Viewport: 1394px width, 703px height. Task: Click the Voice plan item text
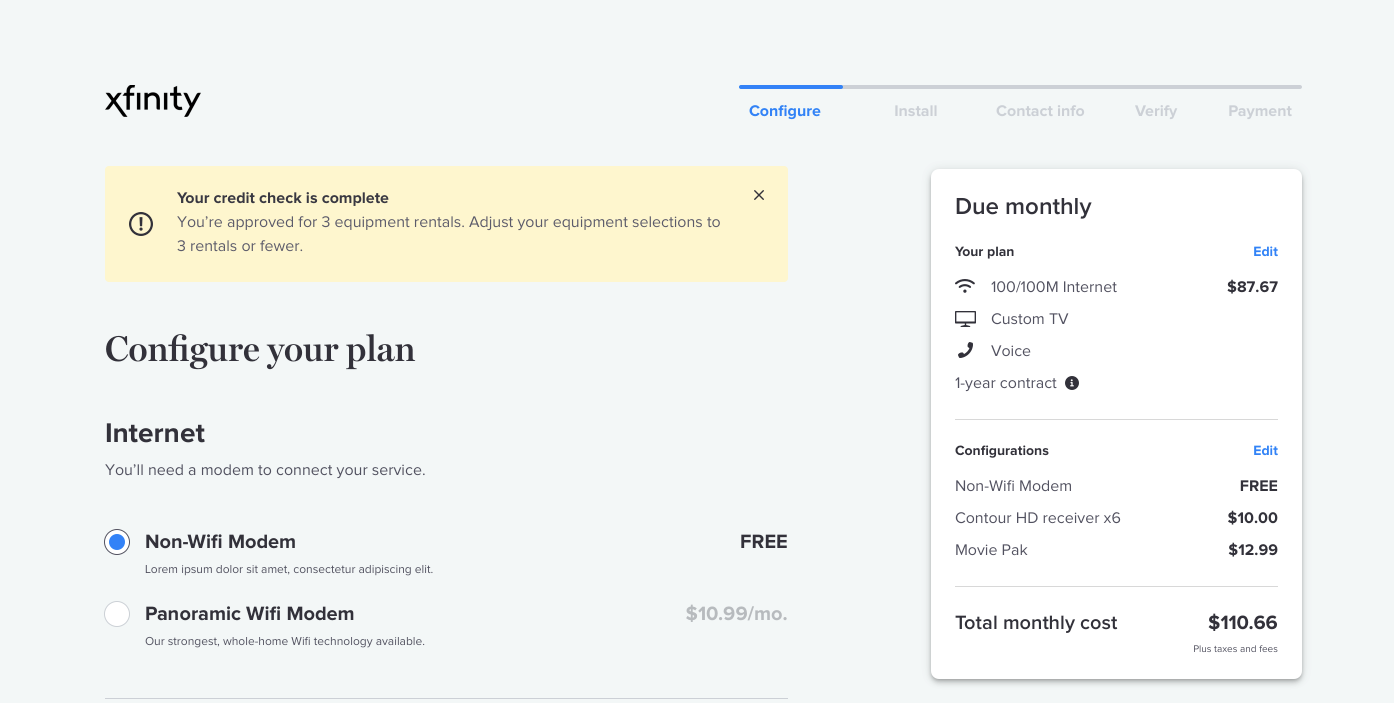[x=1011, y=351]
